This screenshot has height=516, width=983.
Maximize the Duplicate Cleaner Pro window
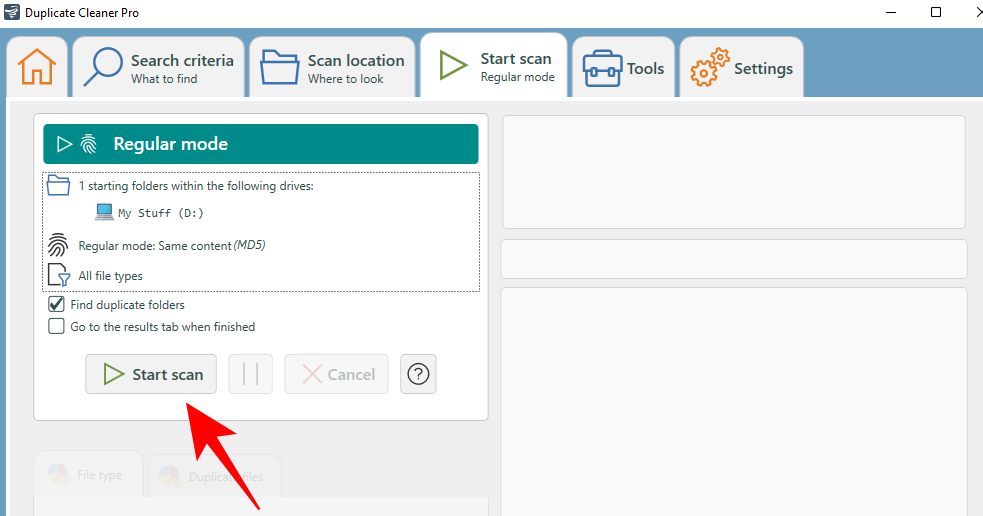point(936,13)
